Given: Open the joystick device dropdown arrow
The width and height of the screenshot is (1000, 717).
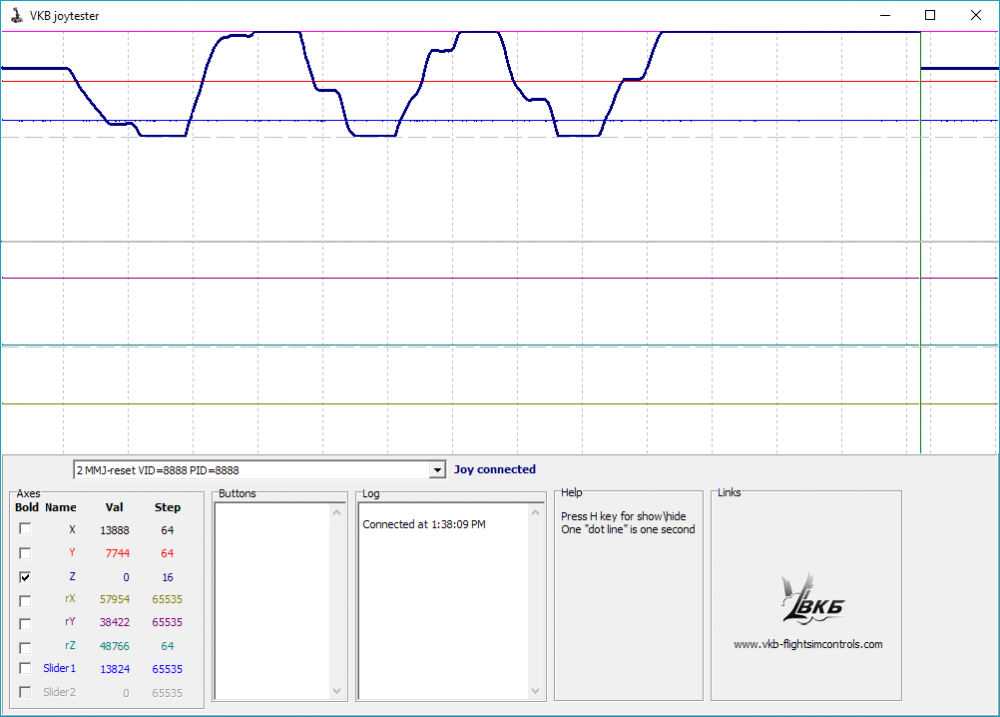Looking at the screenshot, I should [x=437, y=470].
